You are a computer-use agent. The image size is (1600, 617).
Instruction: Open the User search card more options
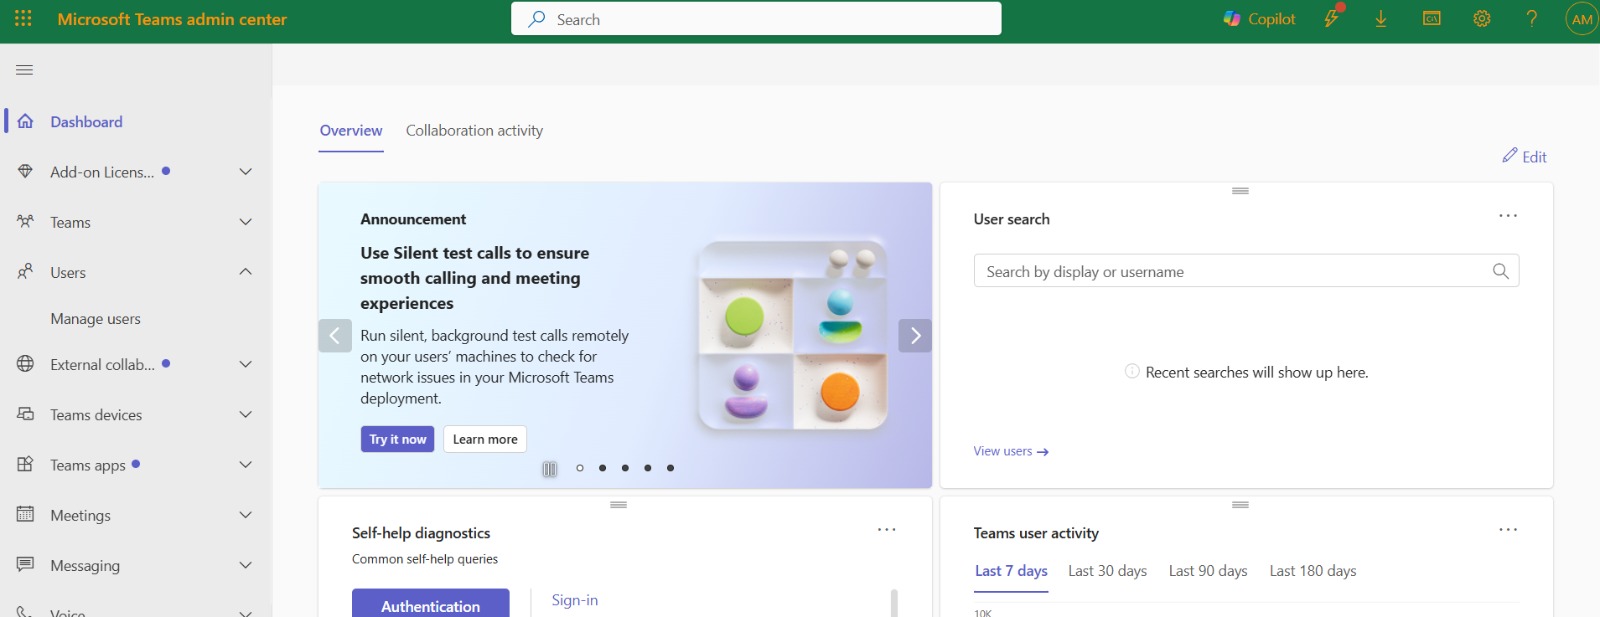[1508, 216]
